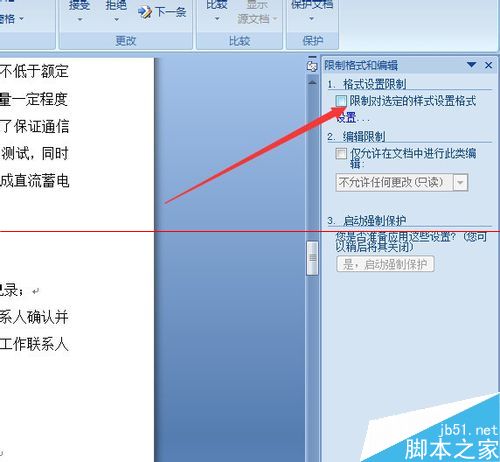Click the text 成直流蓄电 in the document

pyautogui.click(x=34, y=181)
